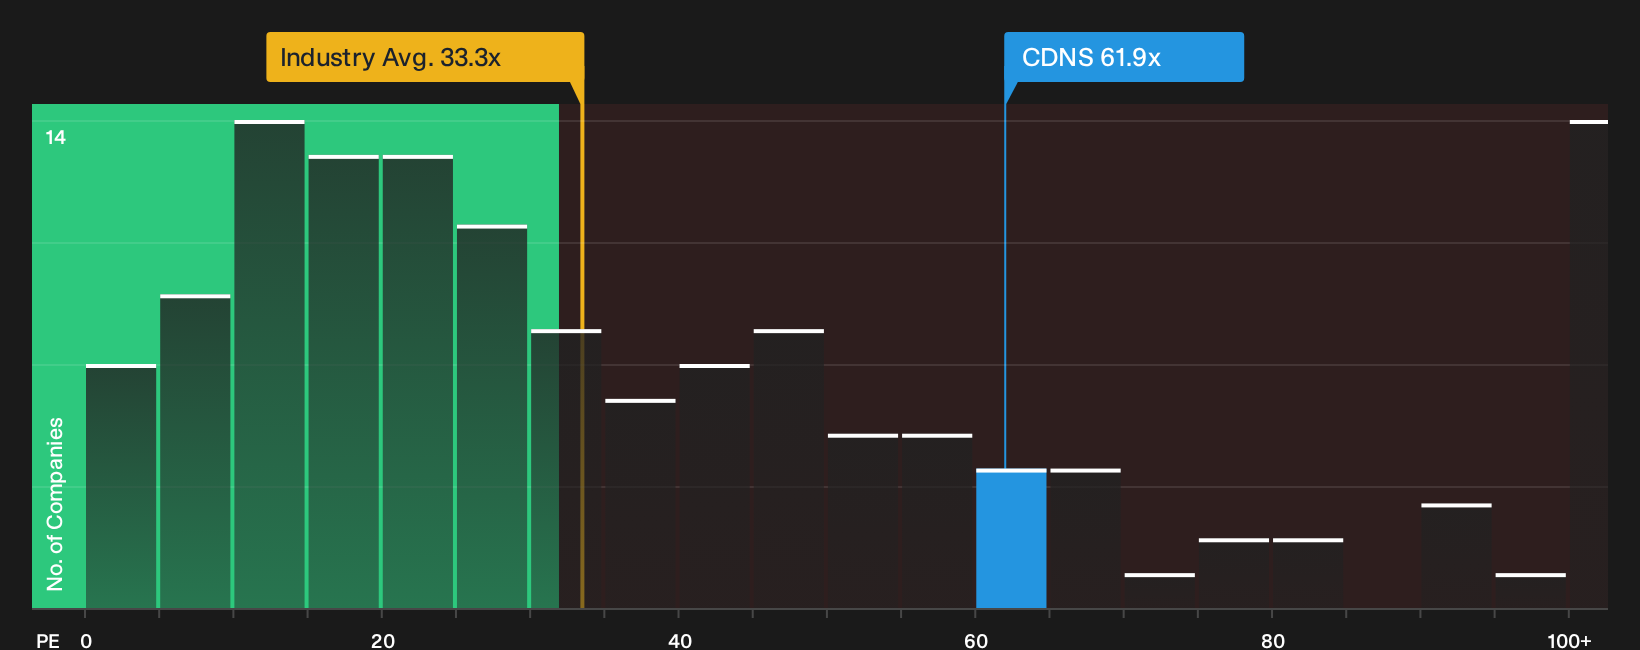The height and width of the screenshot is (650, 1640).
Task: Select the 100+ PE bar
Action: pos(1589,364)
